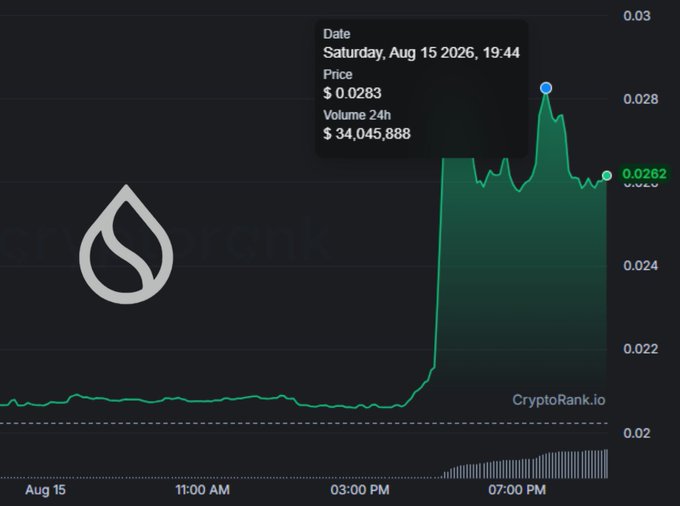Click the 0.022 y-axis label
The height and width of the screenshot is (506, 680).
(641, 349)
